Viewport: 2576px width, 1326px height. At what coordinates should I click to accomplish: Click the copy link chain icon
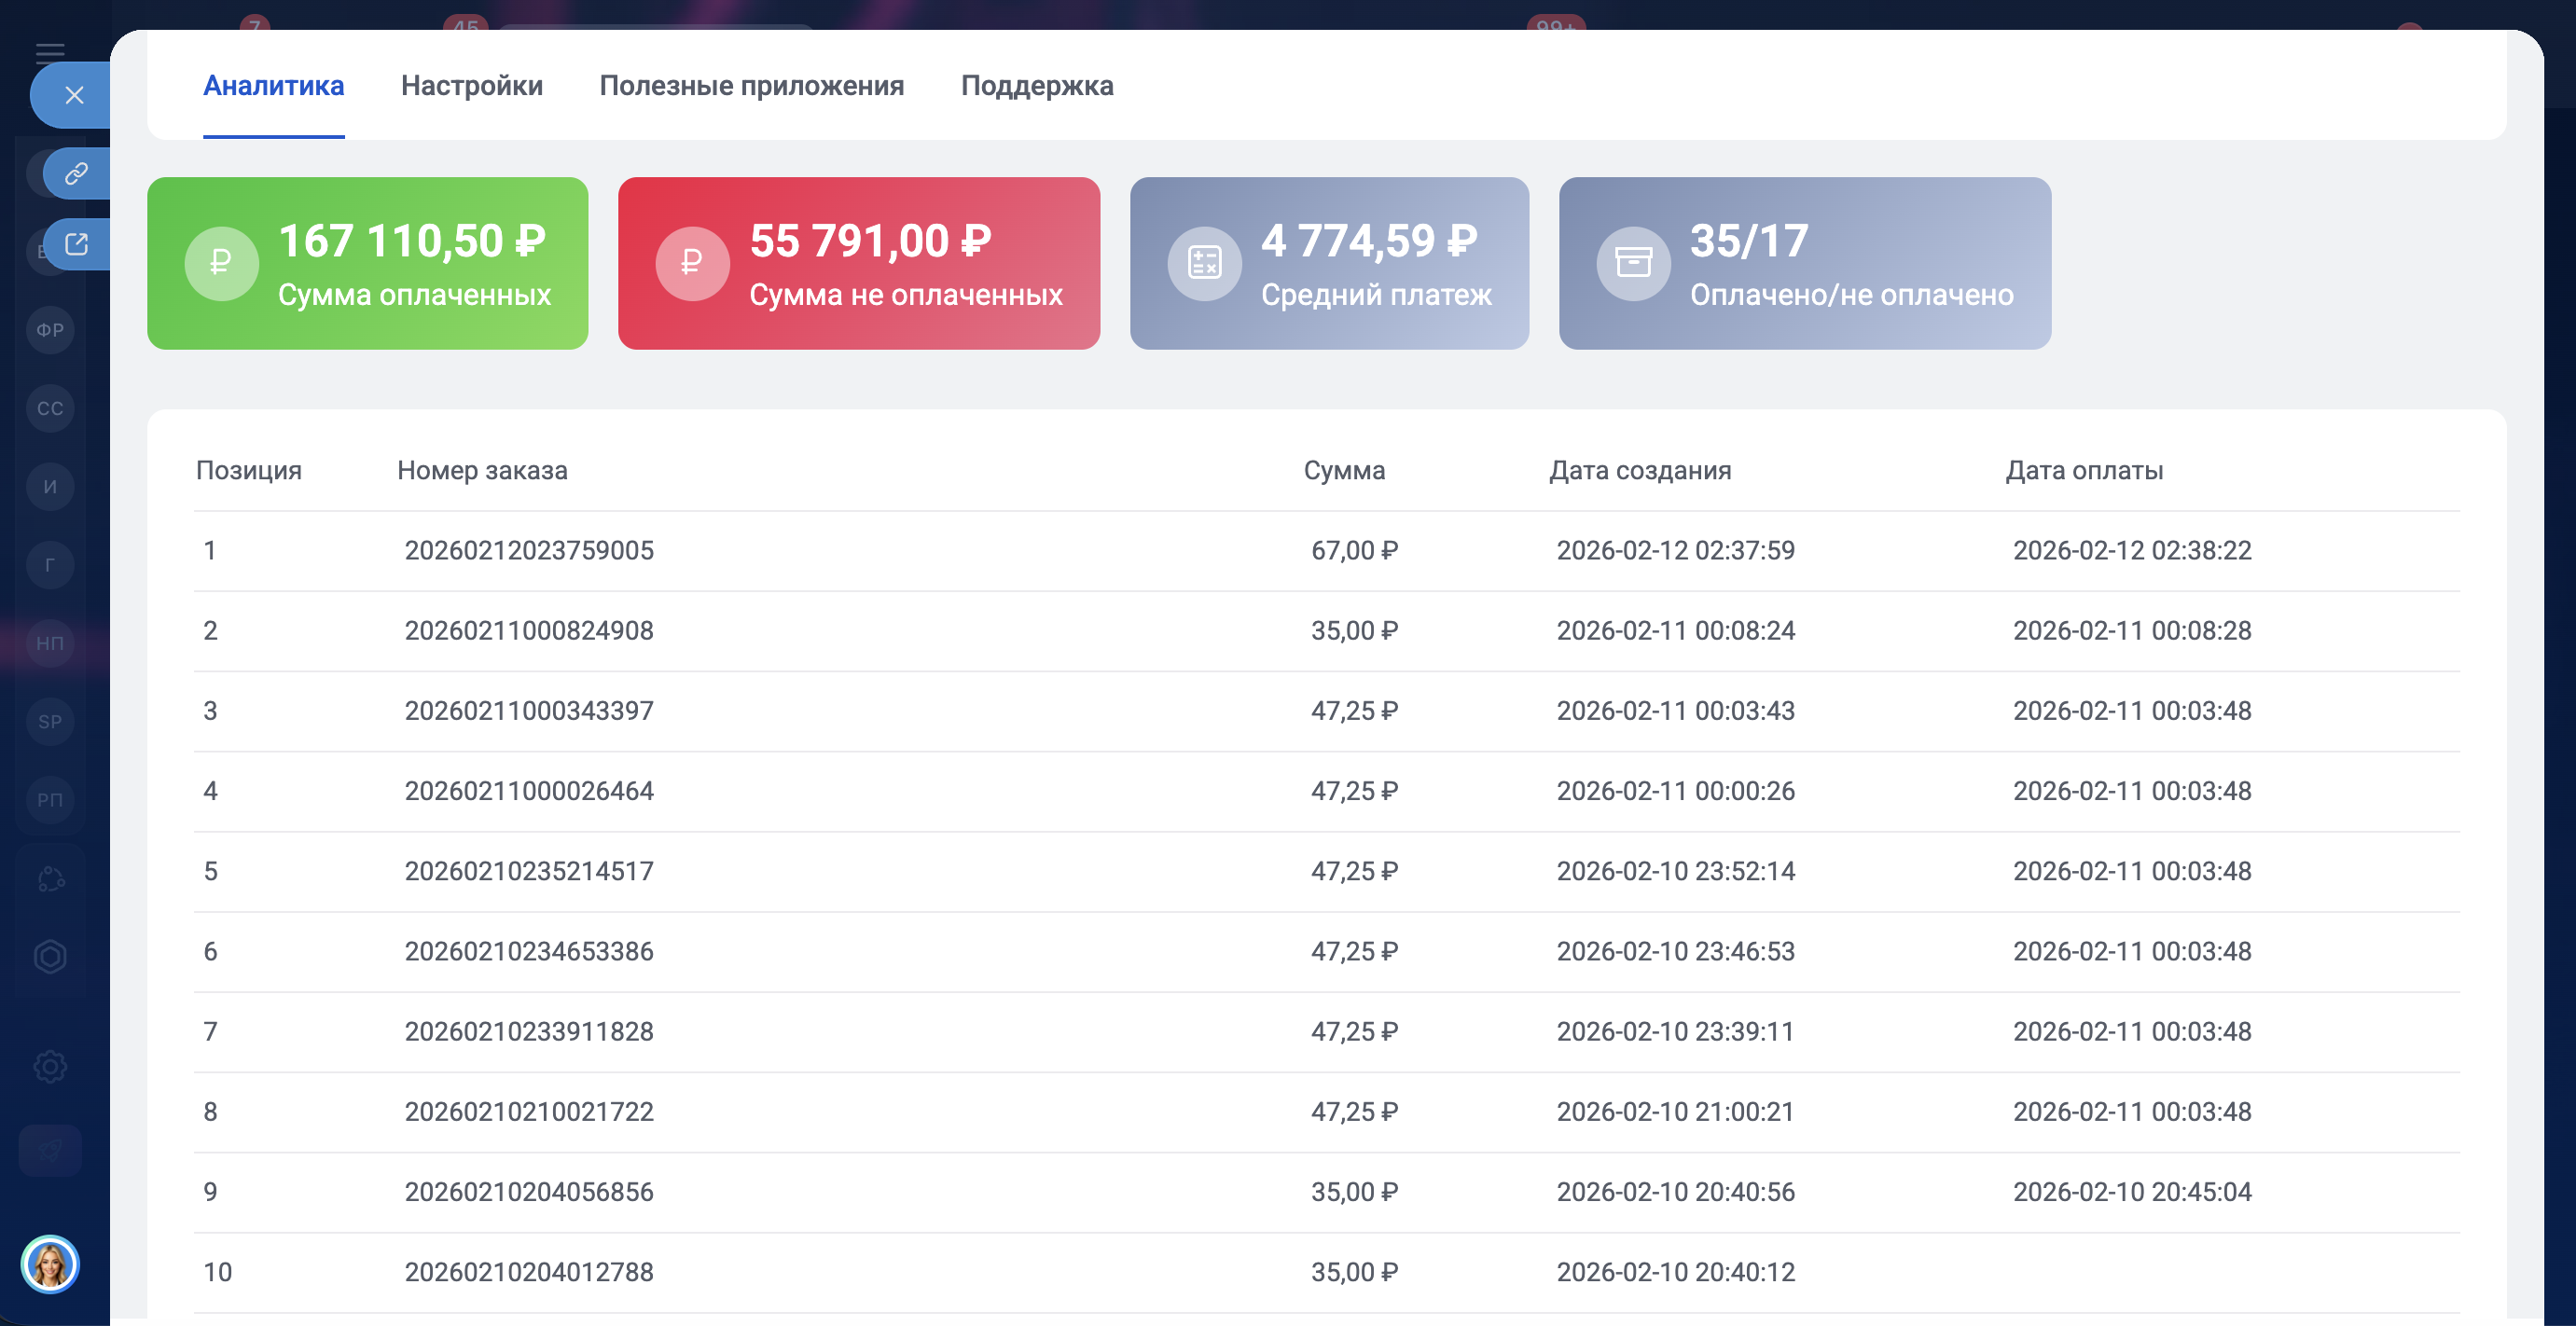point(77,174)
